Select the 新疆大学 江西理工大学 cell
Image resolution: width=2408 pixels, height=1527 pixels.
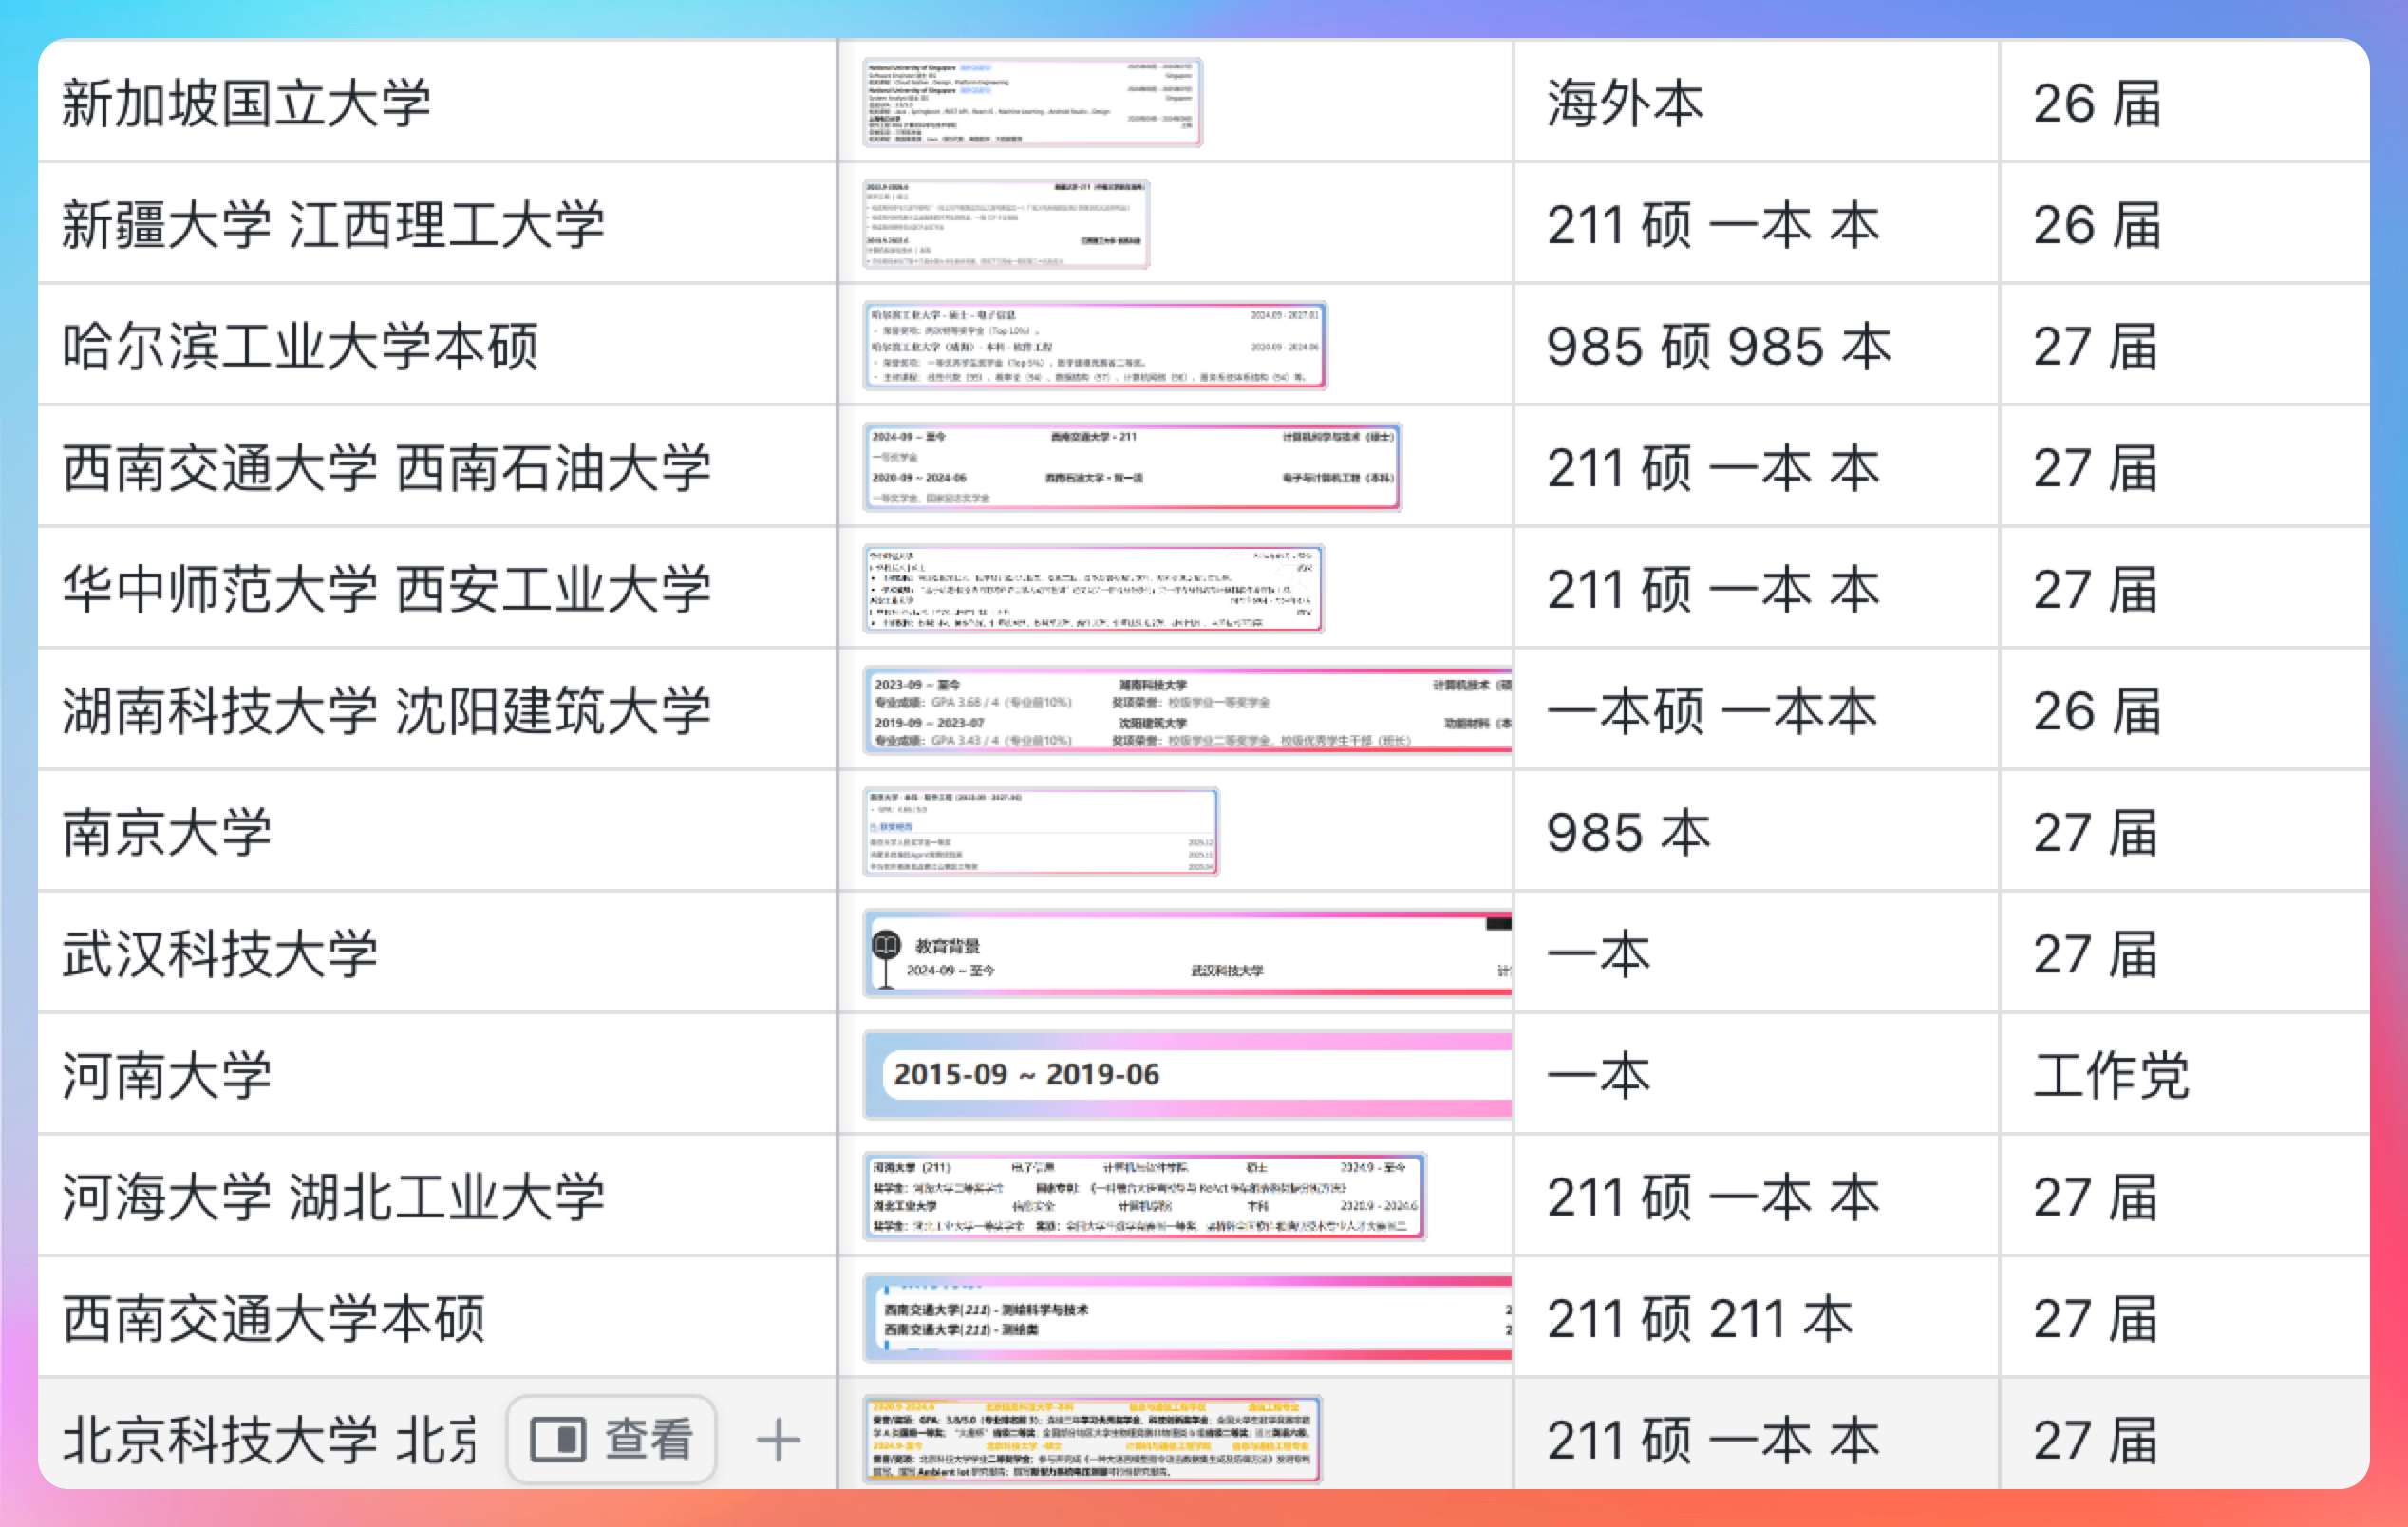[x=333, y=224]
